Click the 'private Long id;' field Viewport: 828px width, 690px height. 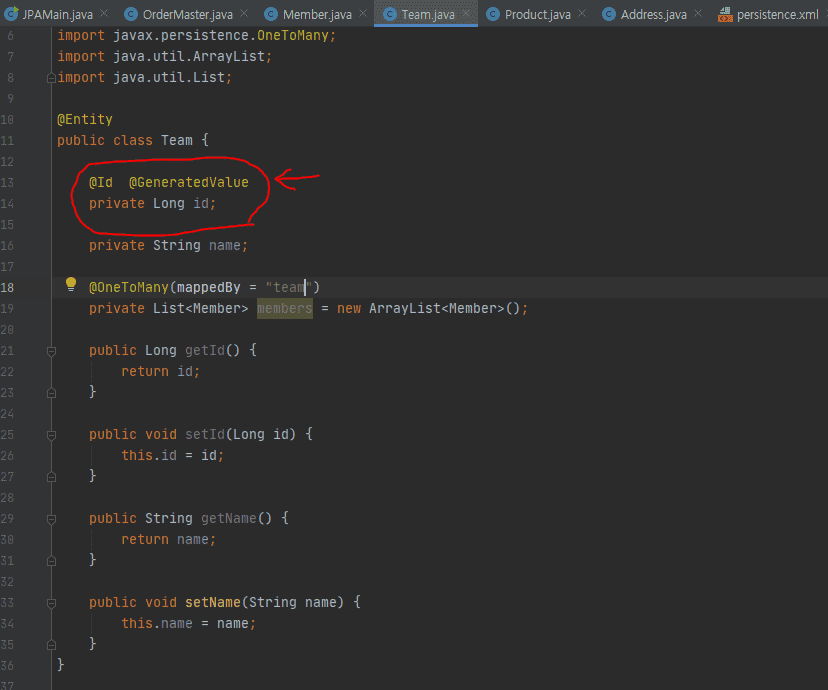[152, 204]
